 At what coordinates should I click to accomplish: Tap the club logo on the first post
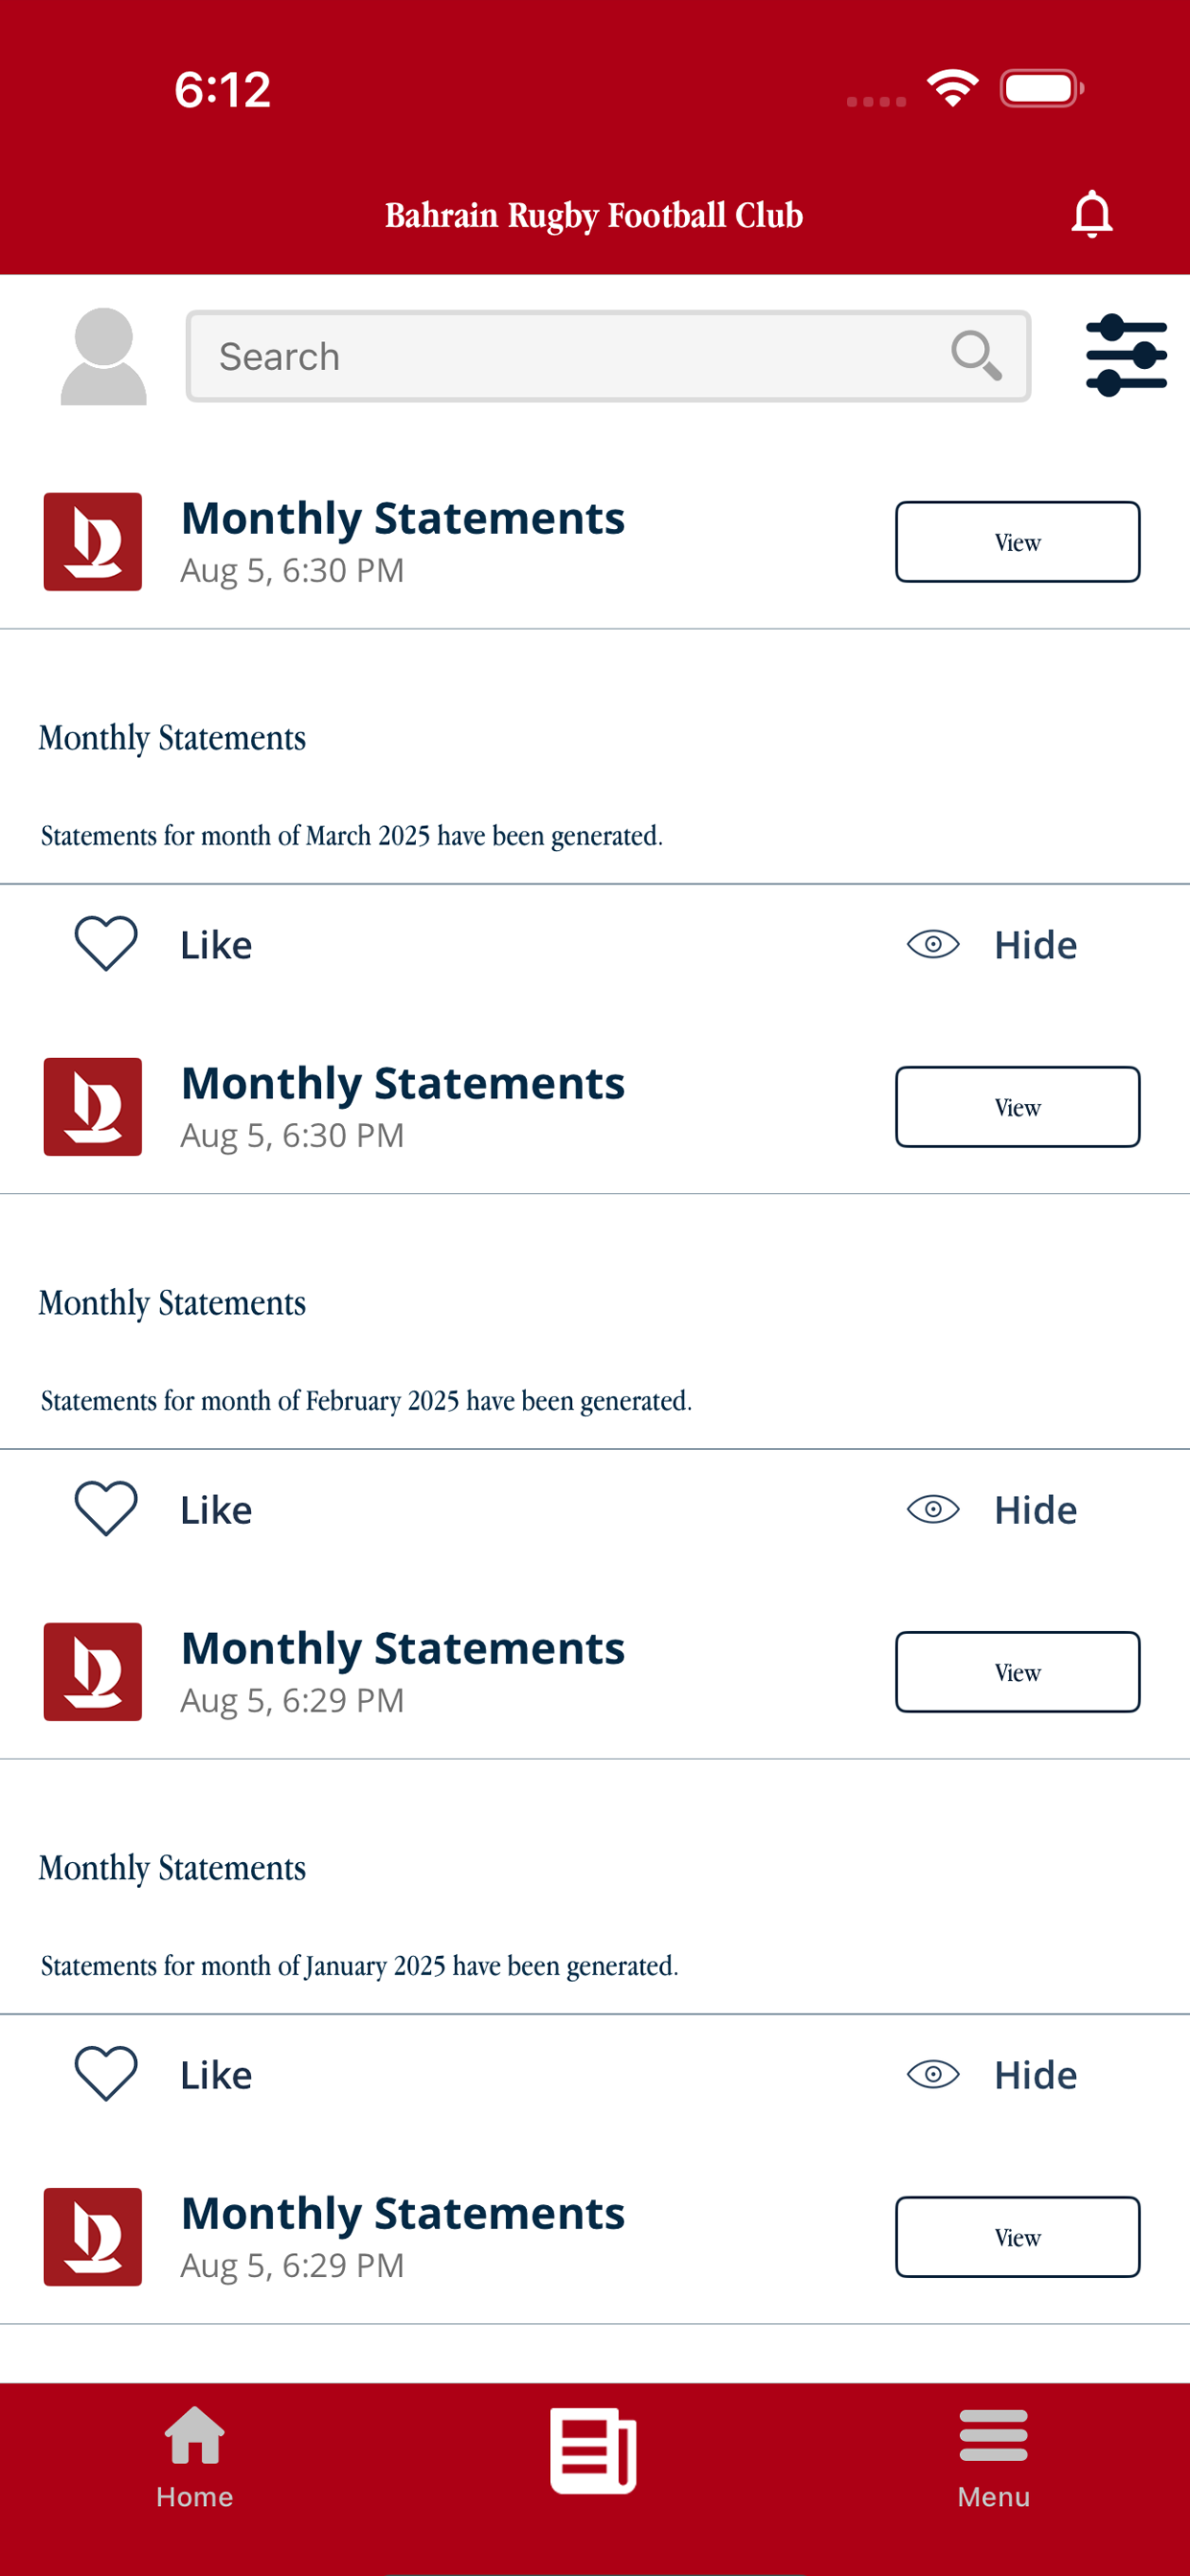click(x=92, y=541)
